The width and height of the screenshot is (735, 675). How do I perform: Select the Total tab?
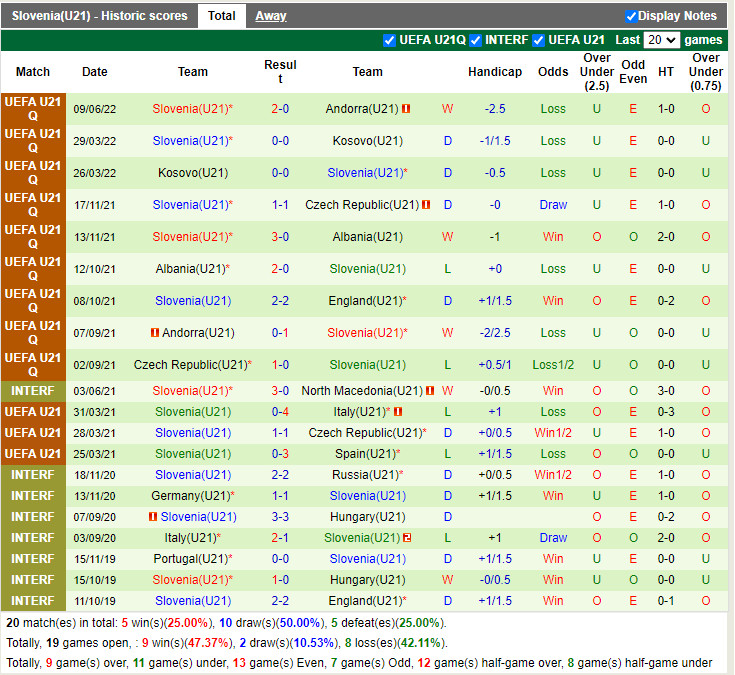(x=222, y=16)
